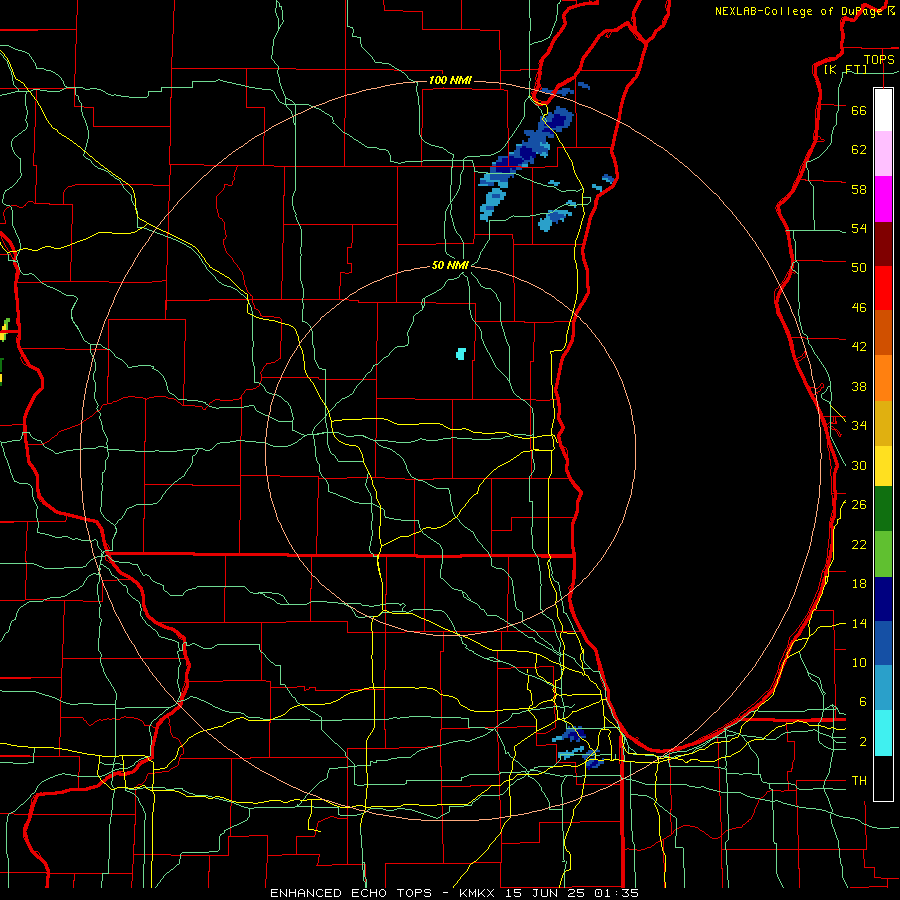Click the TH legend label
Image resolution: width=900 pixels, height=900 pixels.
[x=859, y=780]
